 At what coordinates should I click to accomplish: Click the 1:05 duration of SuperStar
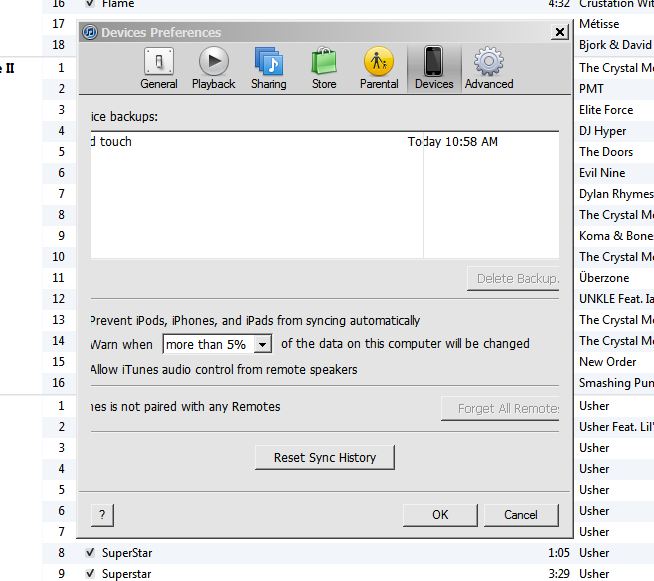pyautogui.click(x=559, y=553)
